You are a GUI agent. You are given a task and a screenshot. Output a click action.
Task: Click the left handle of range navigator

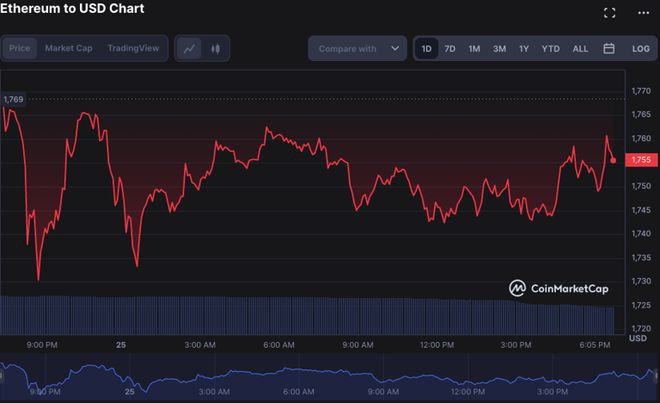(3, 378)
